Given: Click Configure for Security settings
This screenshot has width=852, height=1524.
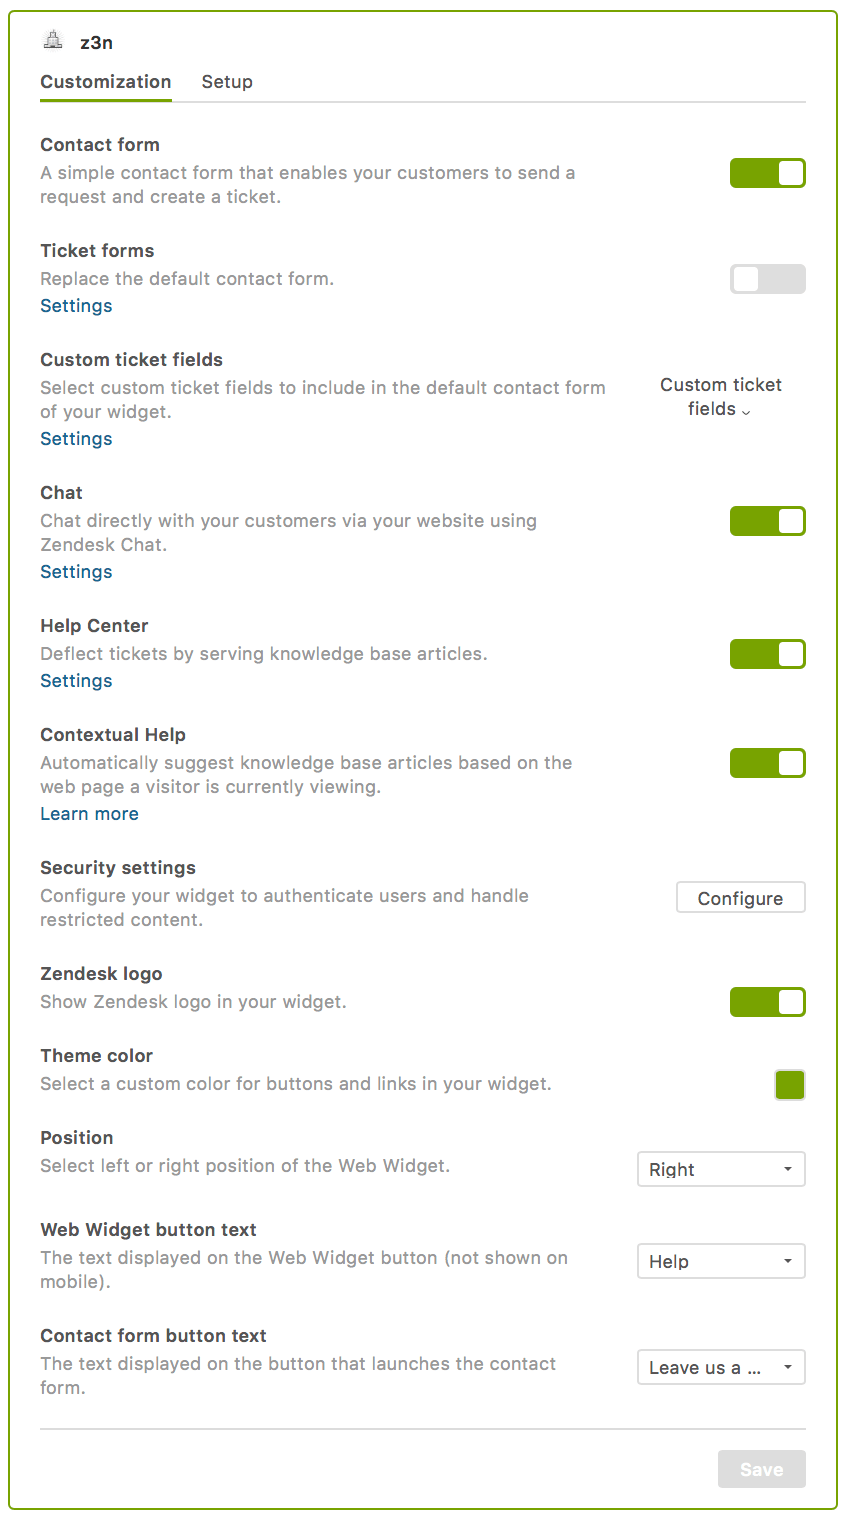Looking at the screenshot, I should [740, 897].
